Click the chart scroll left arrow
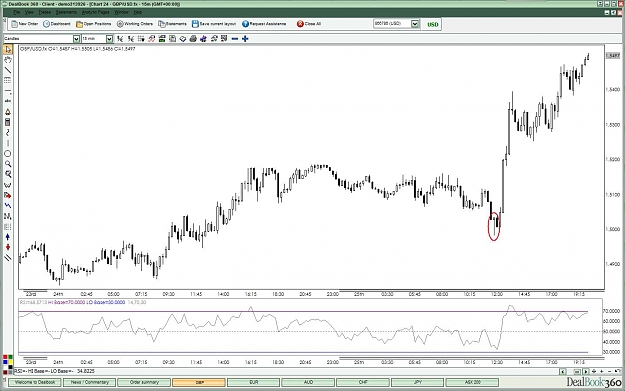The width and height of the screenshot is (625, 391). [563, 371]
